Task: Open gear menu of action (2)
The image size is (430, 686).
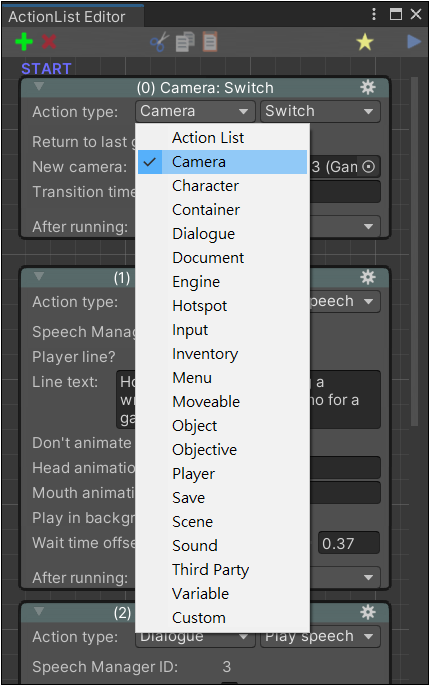Action: coord(368,612)
